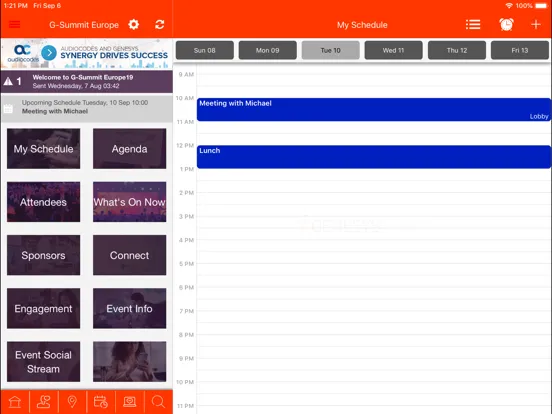Open settings gear next to G-Summit Europe
The width and height of the screenshot is (552, 414).
[x=134, y=25]
